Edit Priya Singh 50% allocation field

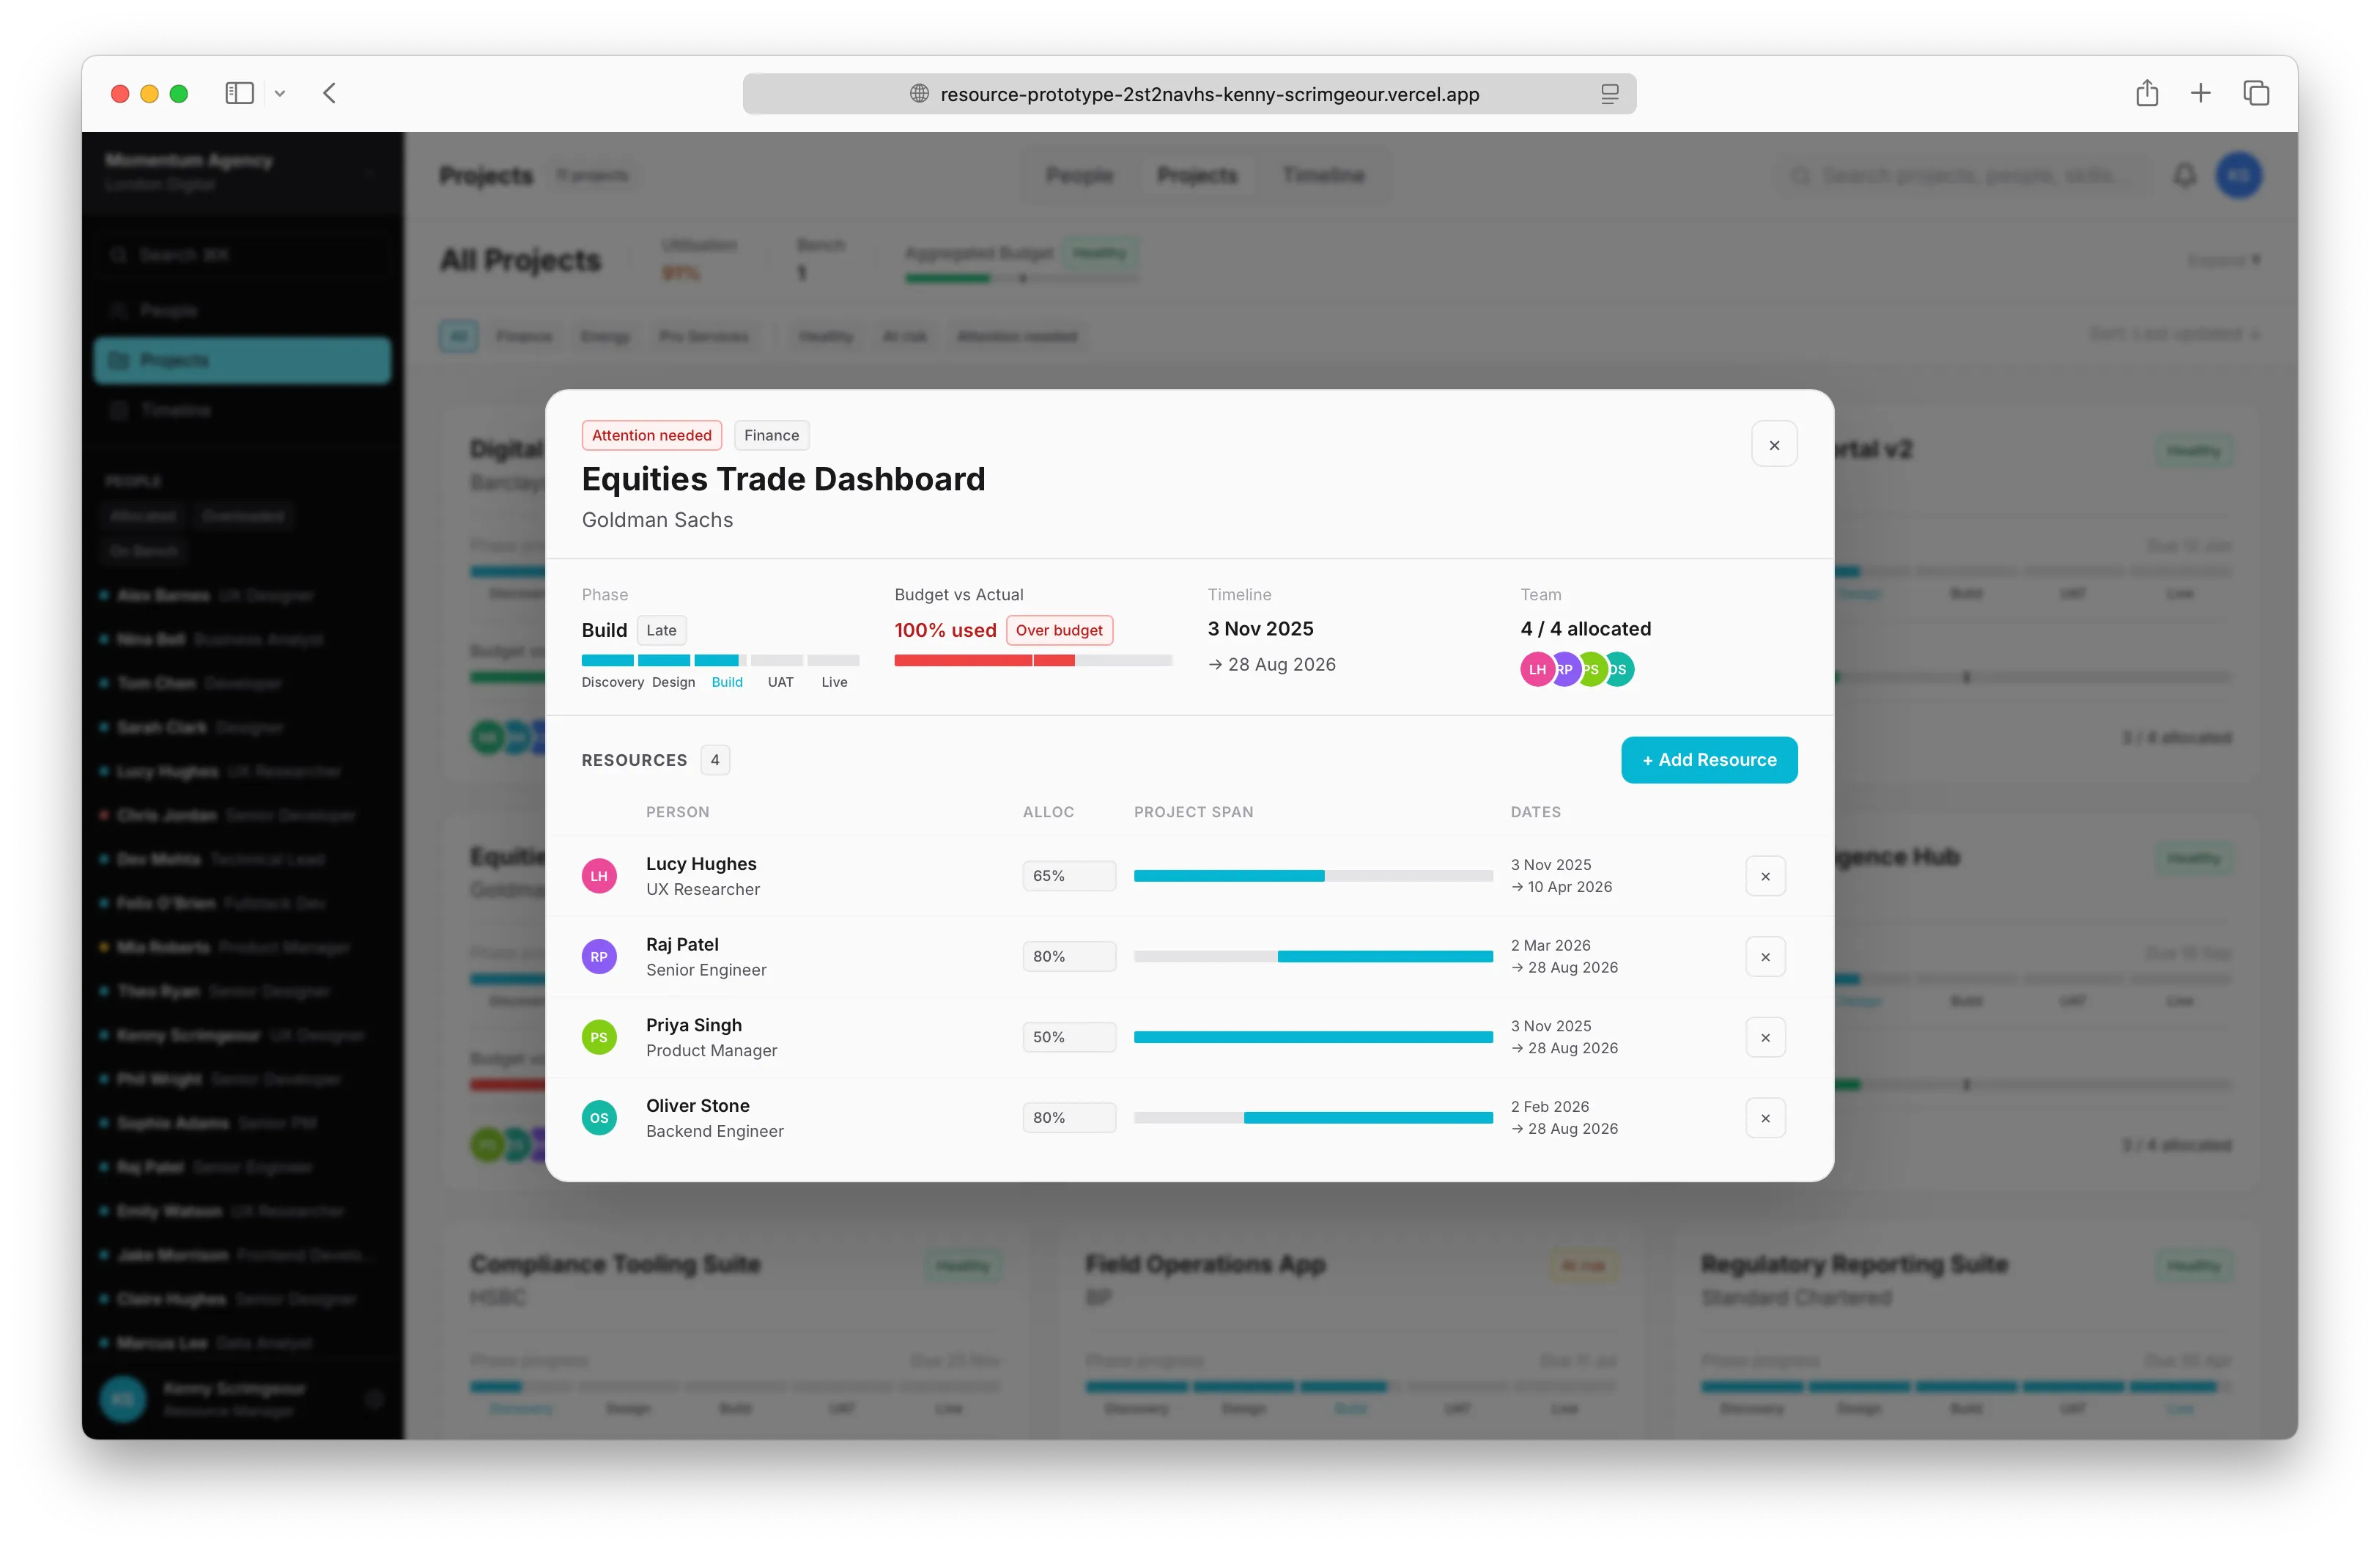tap(1069, 1037)
